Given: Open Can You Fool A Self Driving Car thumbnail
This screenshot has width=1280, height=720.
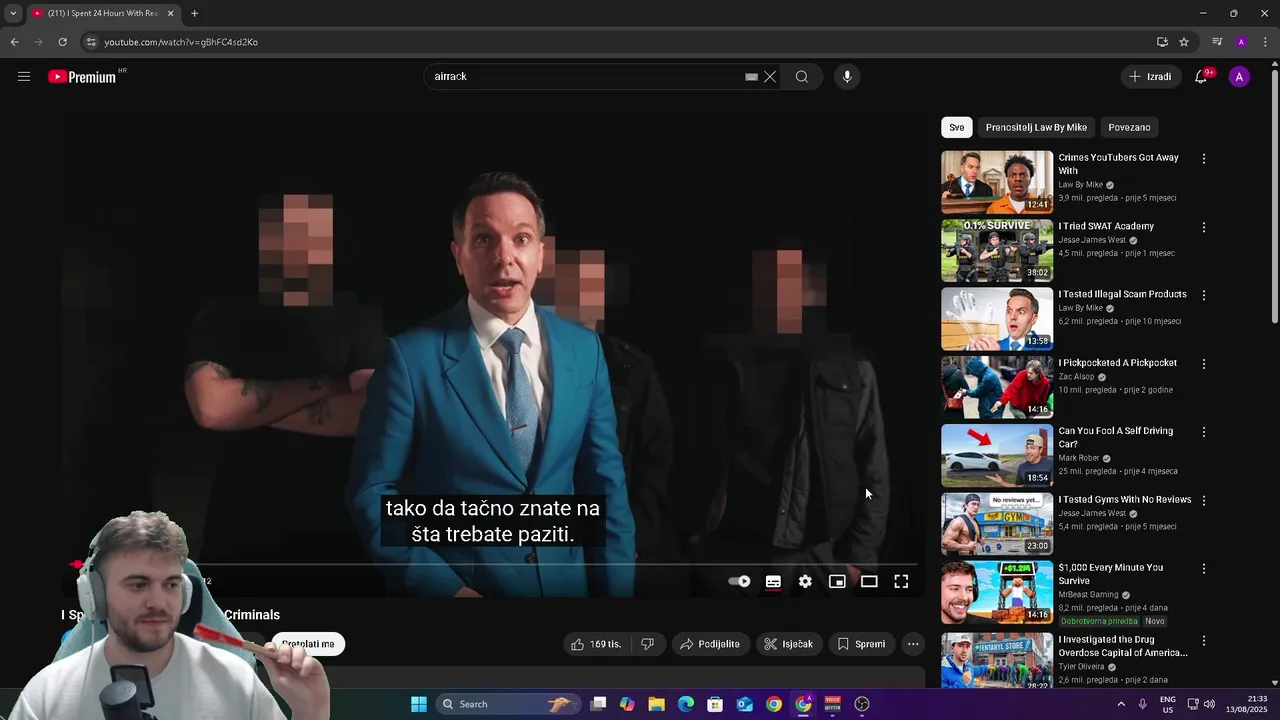Looking at the screenshot, I should (997, 456).
